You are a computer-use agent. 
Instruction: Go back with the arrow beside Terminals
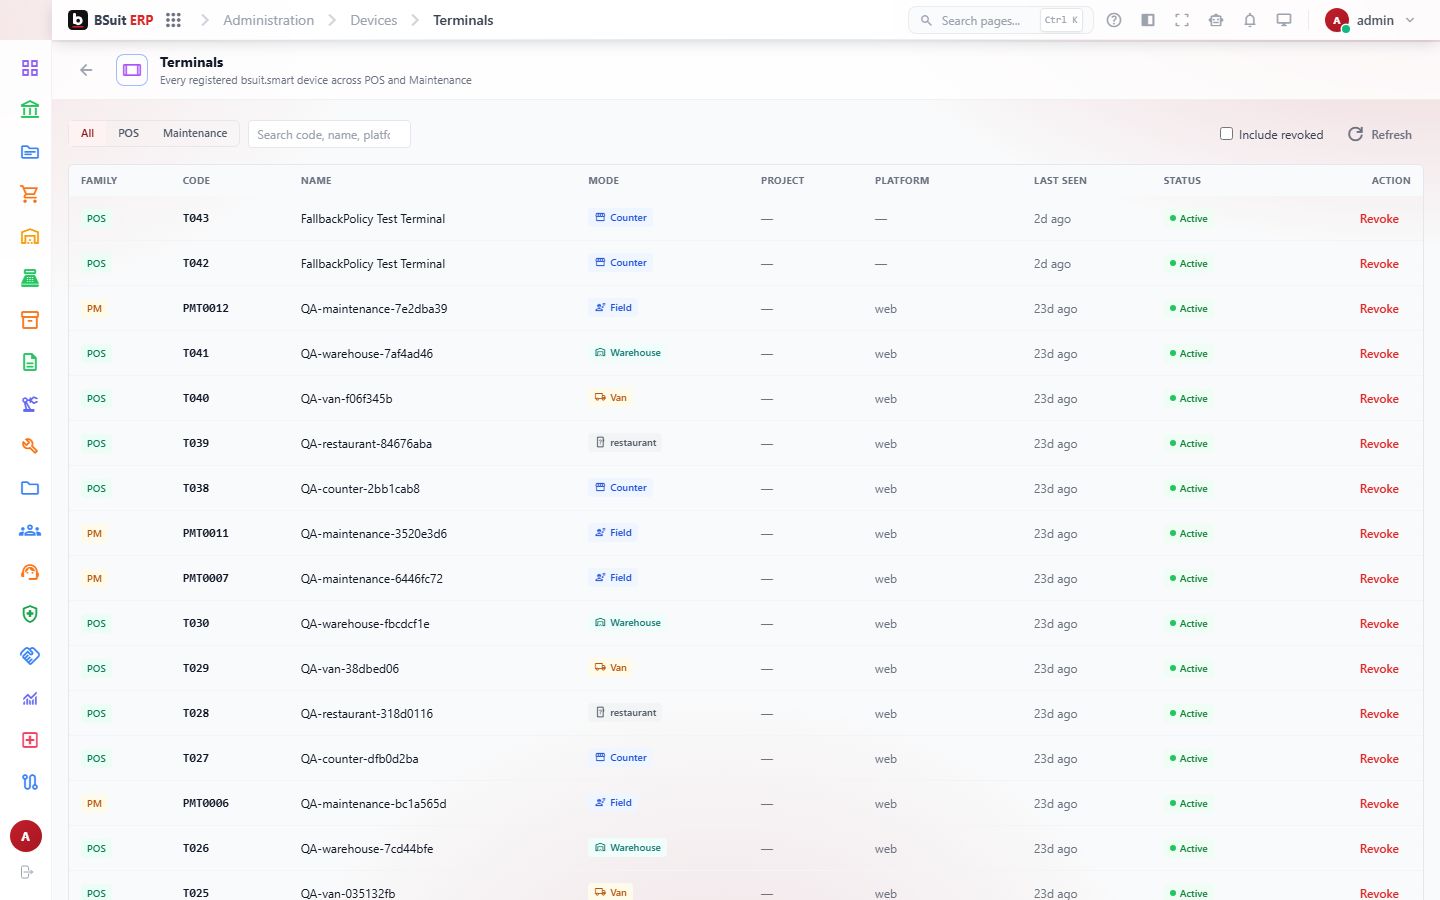86,70
